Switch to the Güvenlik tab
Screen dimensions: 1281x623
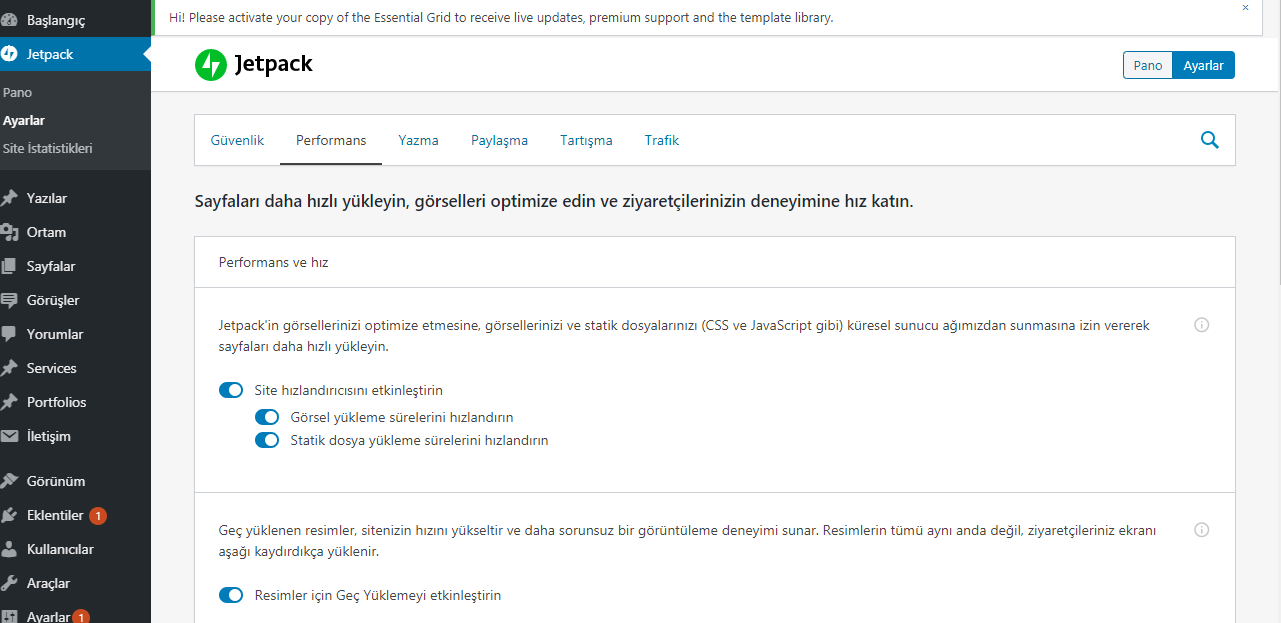pos(237,140)
